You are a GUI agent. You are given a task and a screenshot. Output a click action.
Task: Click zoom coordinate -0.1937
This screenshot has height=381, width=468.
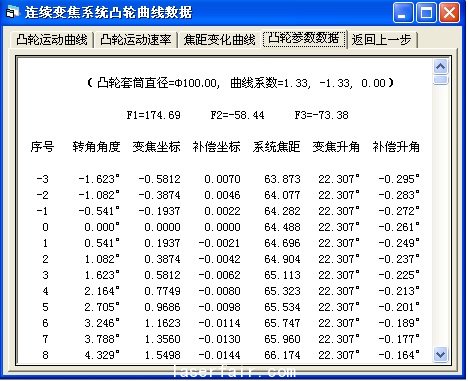159,211
